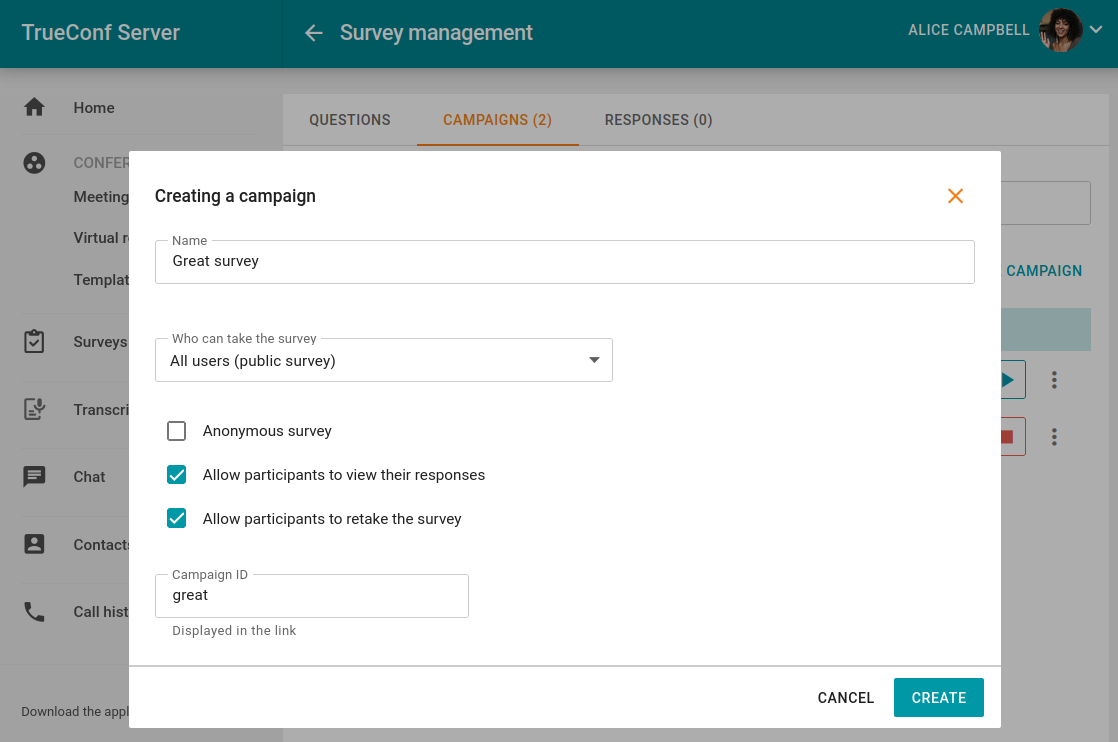
Task: Click the Campaign ID input field
Action: pos(312,596)
